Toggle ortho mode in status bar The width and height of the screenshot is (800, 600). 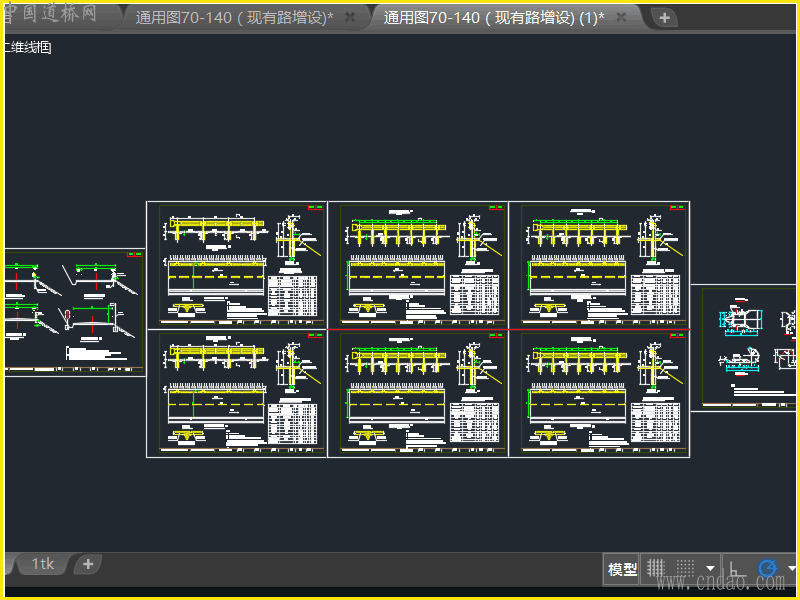coord(736,569)
